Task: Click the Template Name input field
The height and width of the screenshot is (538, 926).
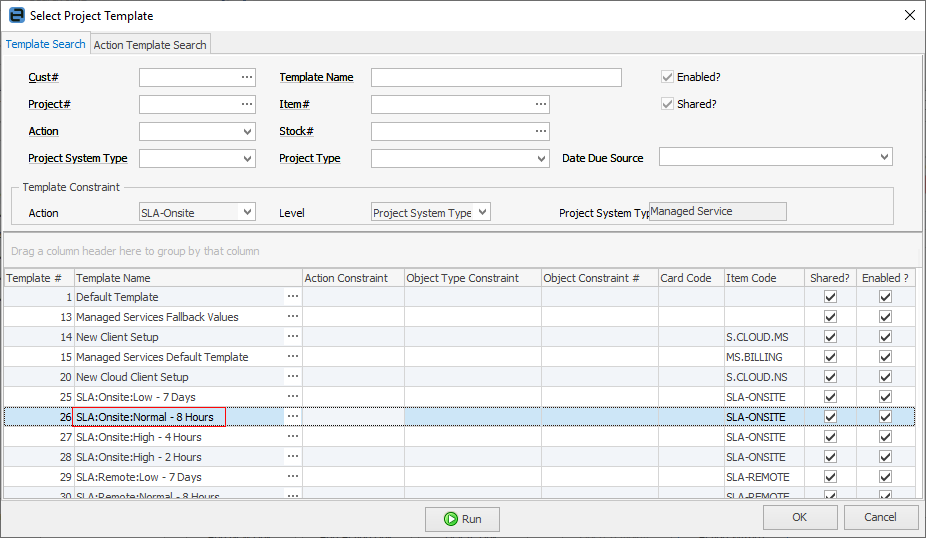Action: click(x=496, y=77)
